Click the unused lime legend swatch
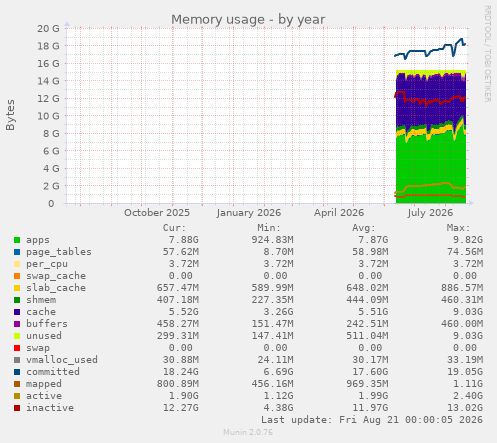Viewport: 497px width, 443px height. [x=17, y=336]
